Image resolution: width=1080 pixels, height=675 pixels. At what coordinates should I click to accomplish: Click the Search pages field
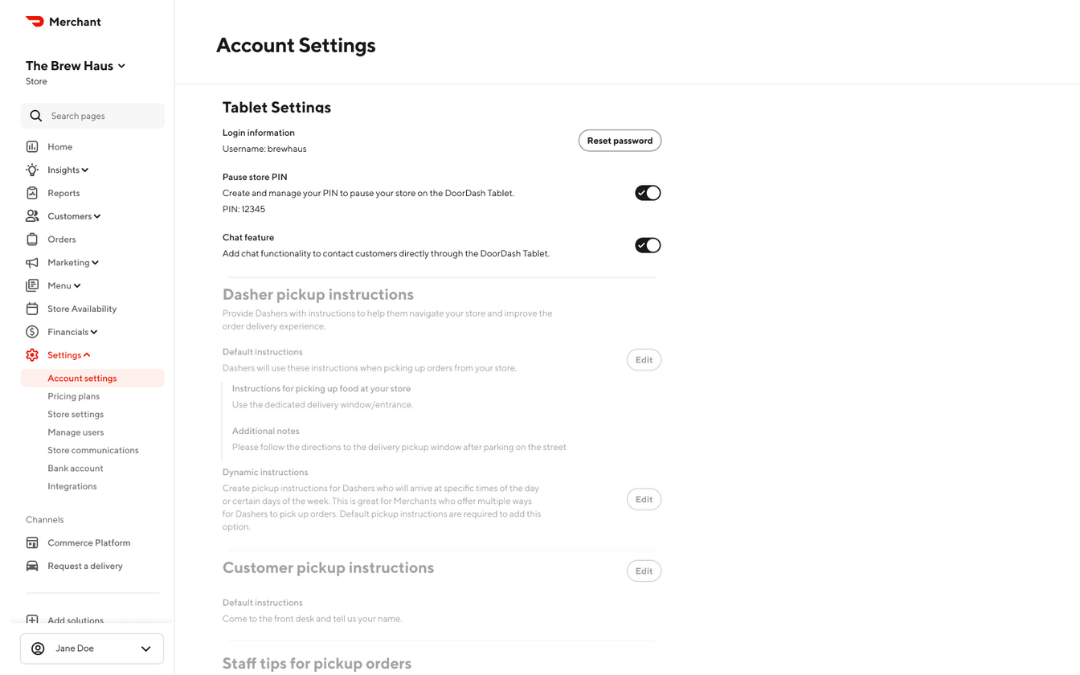92,116
